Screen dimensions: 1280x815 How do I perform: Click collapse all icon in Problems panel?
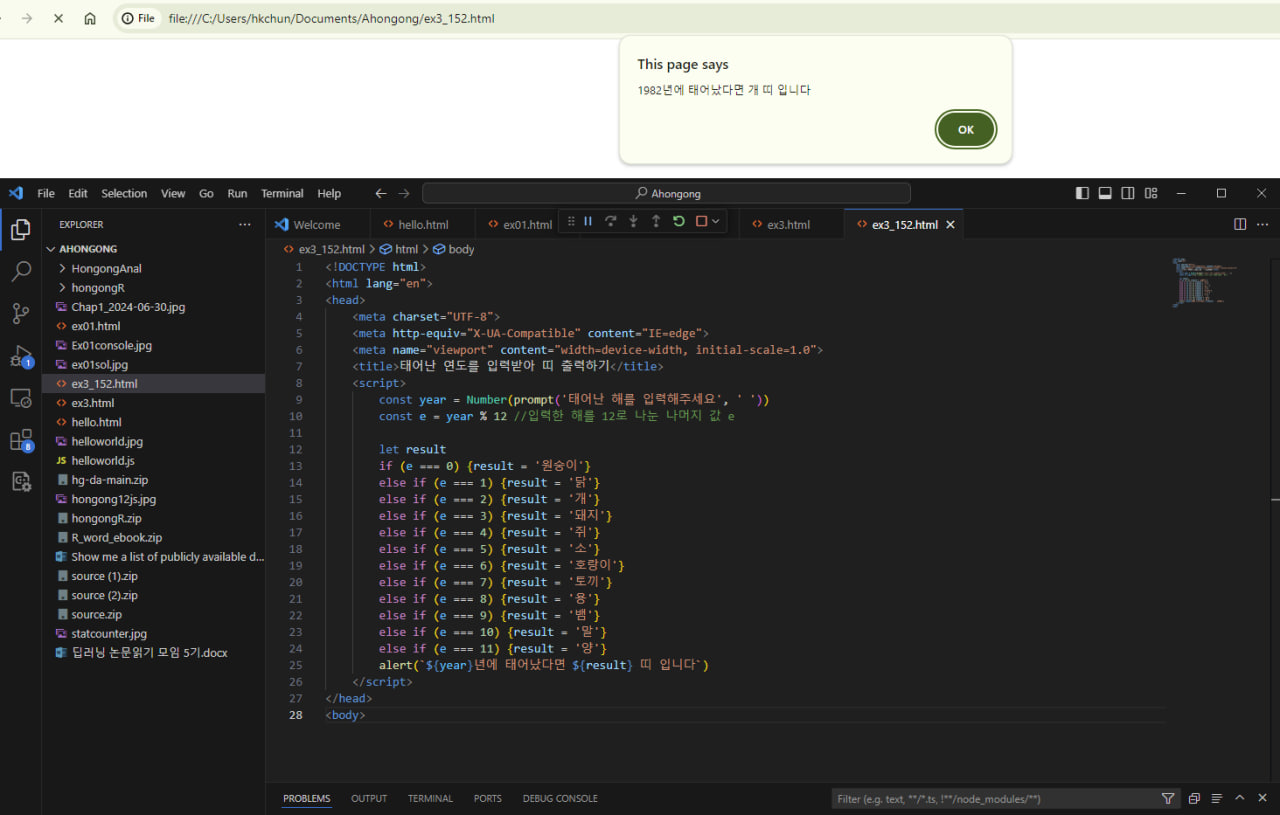click(x=1194, y=799)
